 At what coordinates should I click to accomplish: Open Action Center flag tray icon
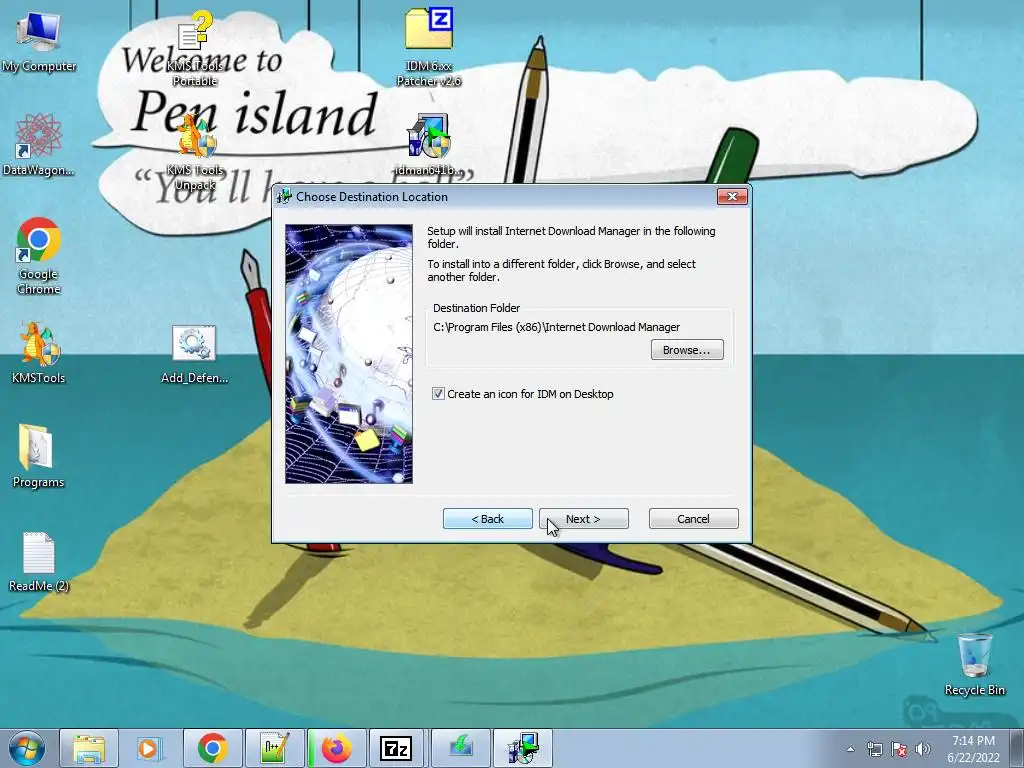tap(899, 749)
